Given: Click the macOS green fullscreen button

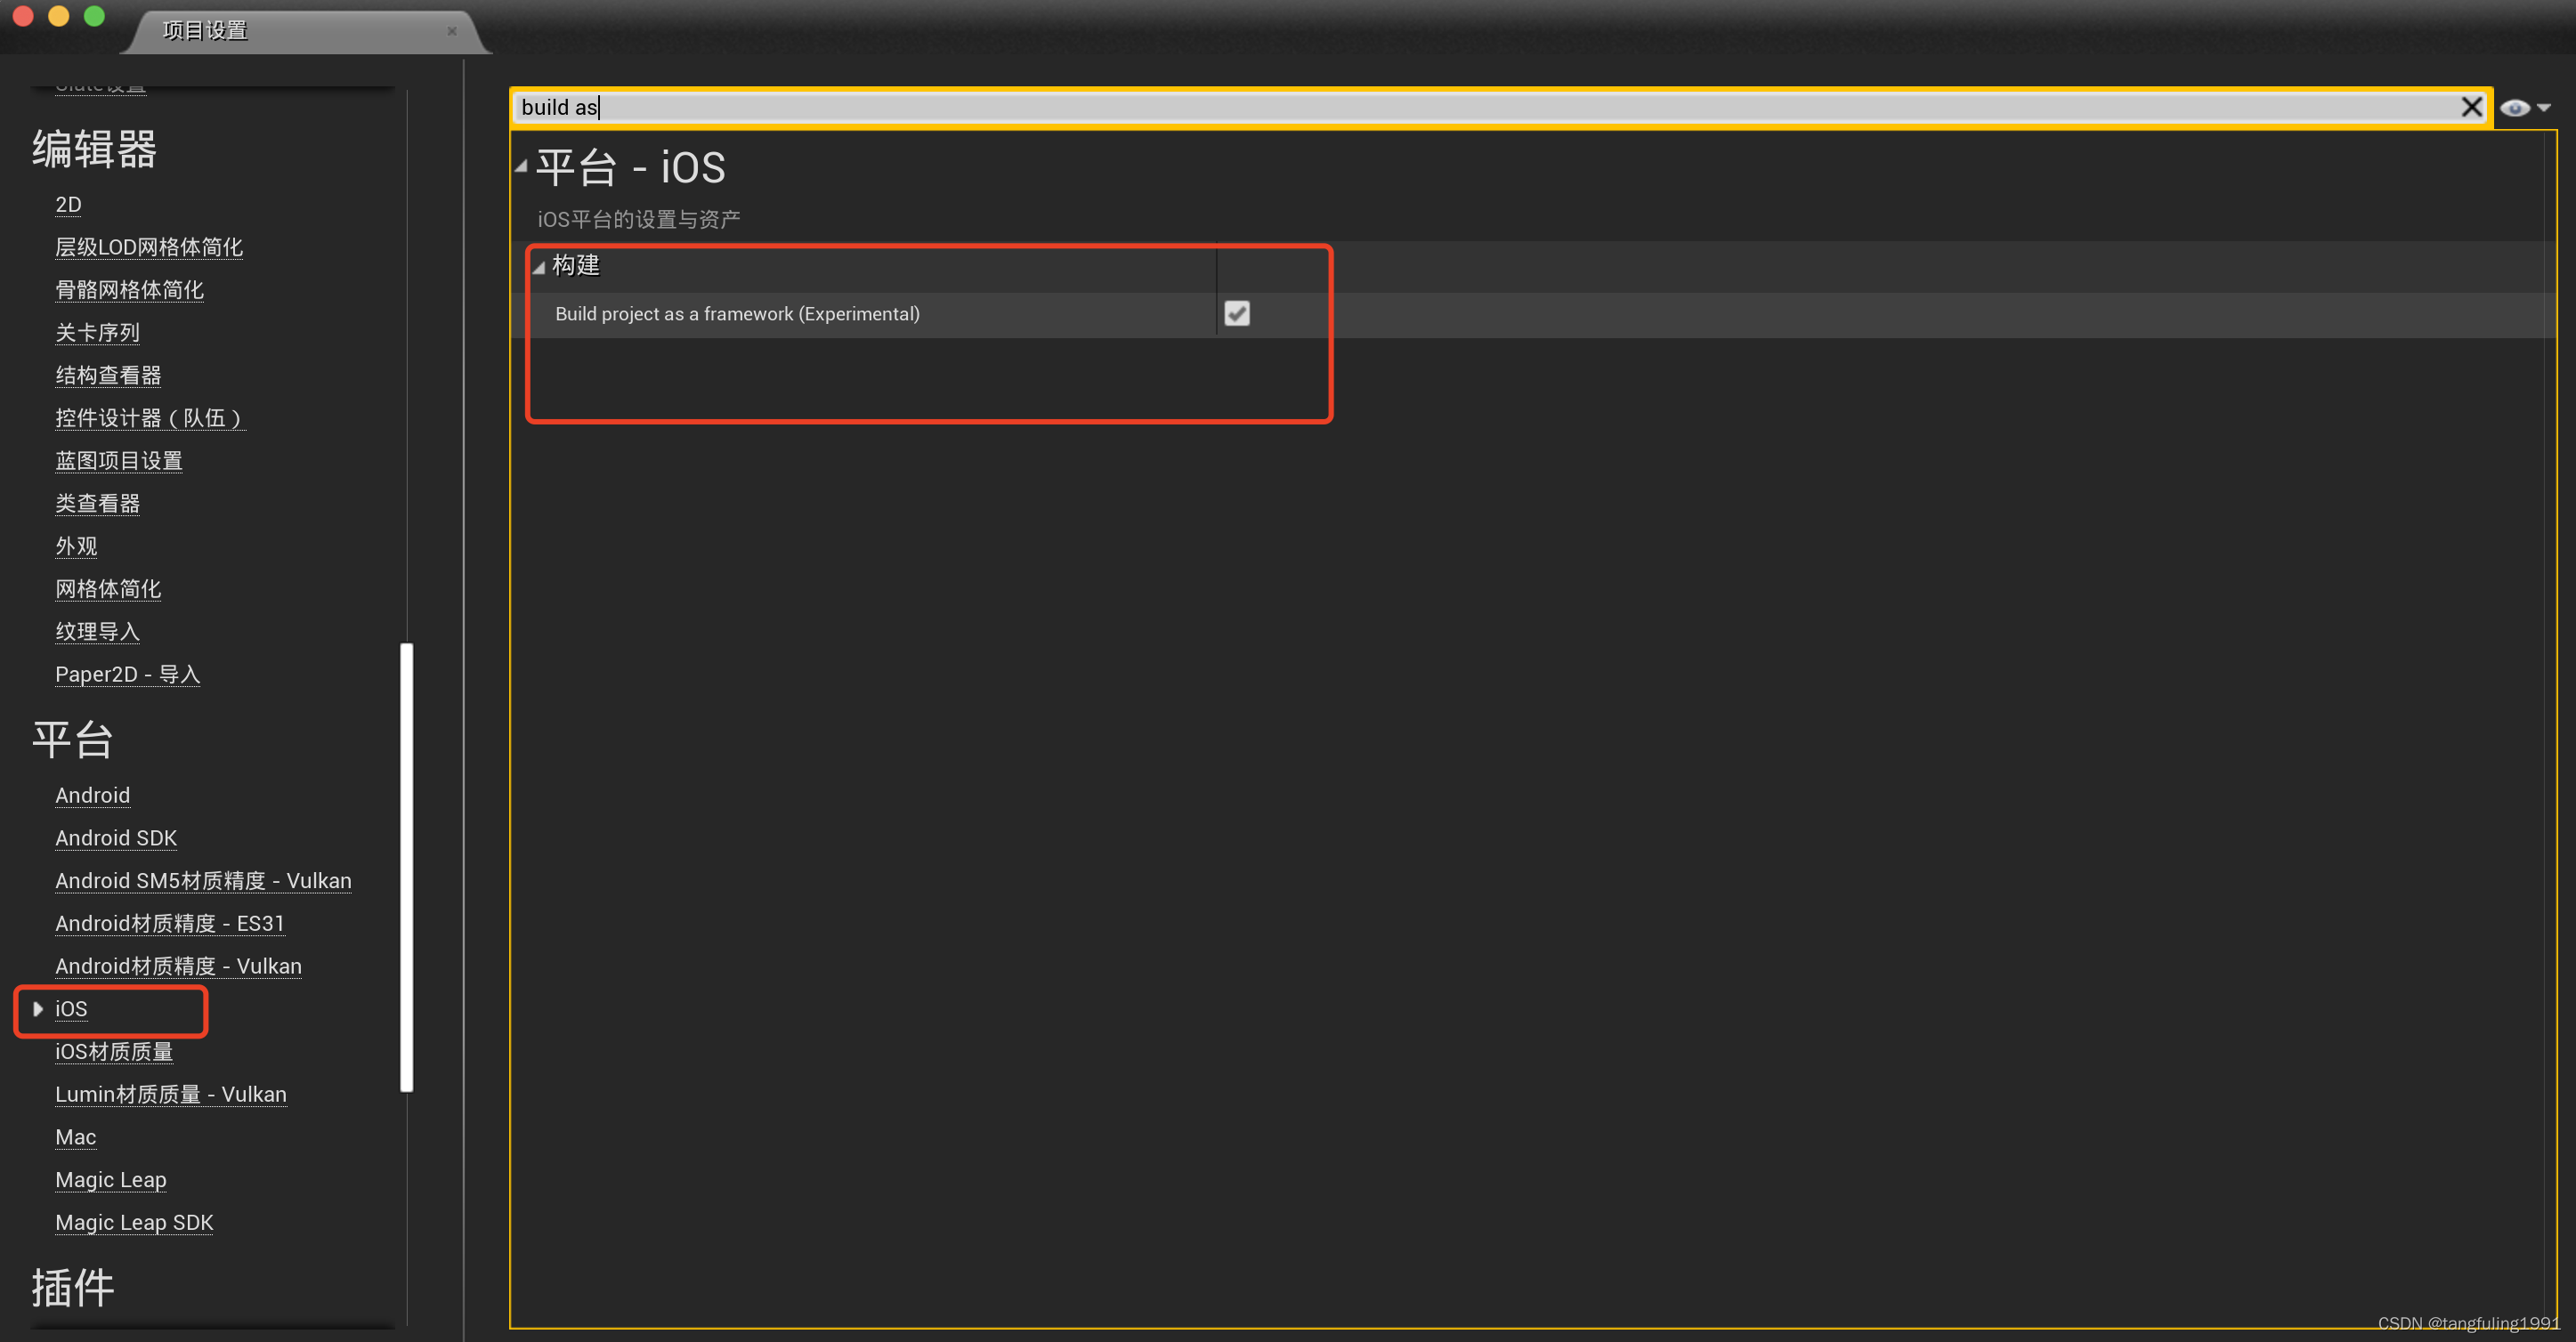Looking at the screenshot, I should pos(94,16).
